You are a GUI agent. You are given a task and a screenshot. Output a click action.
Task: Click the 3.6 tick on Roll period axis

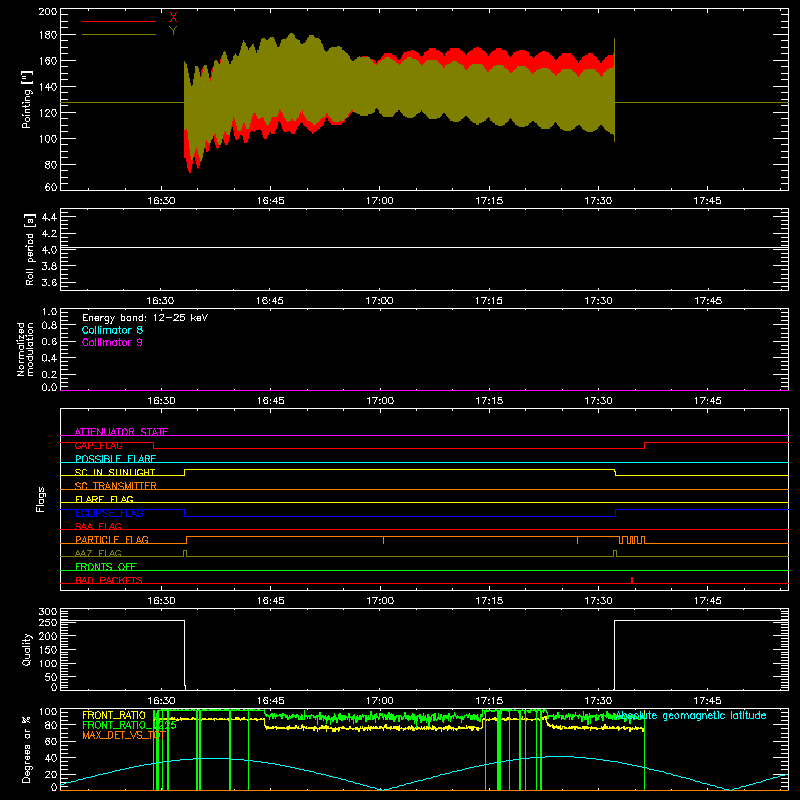point(49,282)
